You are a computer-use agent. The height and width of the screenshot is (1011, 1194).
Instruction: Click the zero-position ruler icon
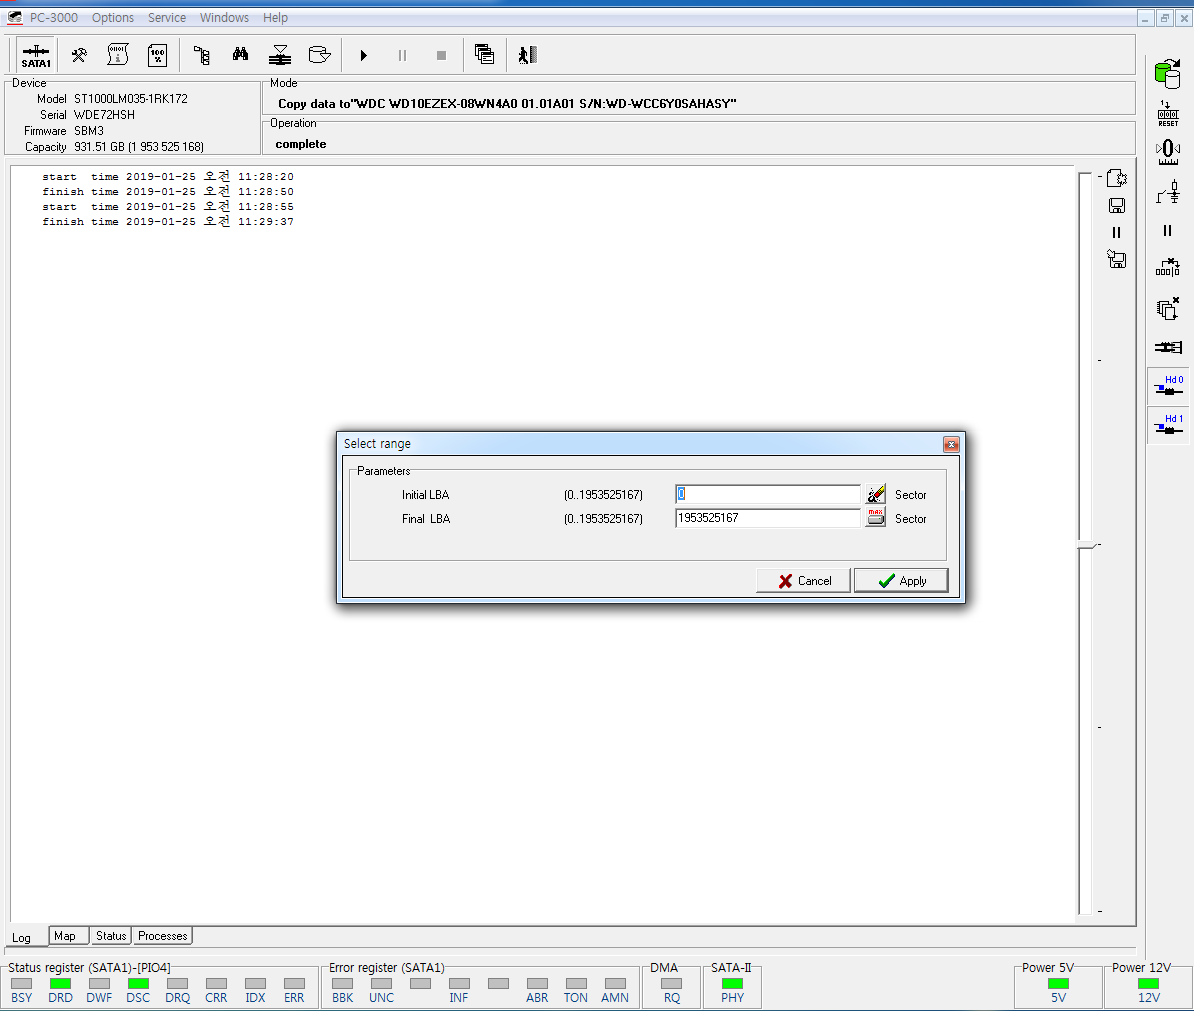(x=1168, y=151)
